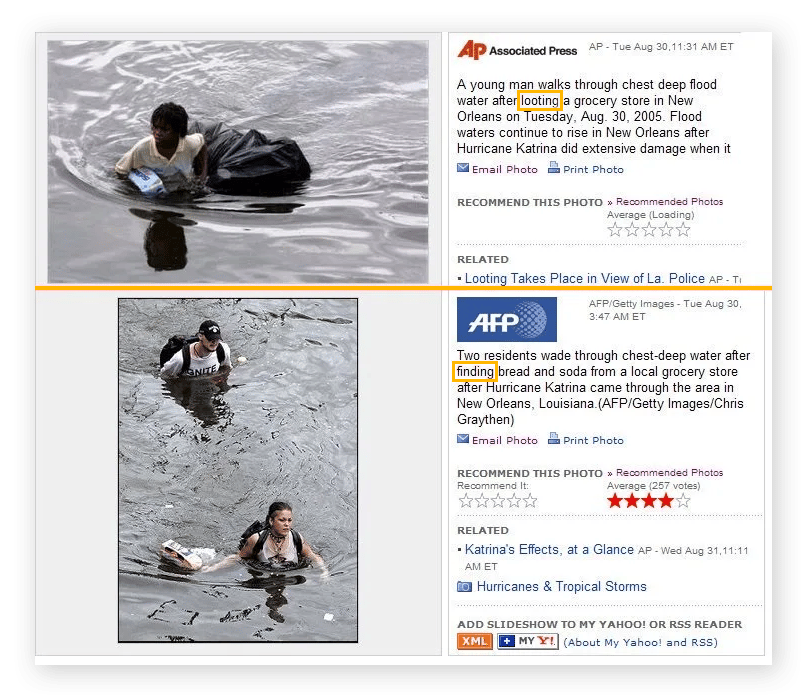Viewport: 806px width, 698px height.
Task: Click the Add to MY Y! button
Action: (x=527, y=641)
